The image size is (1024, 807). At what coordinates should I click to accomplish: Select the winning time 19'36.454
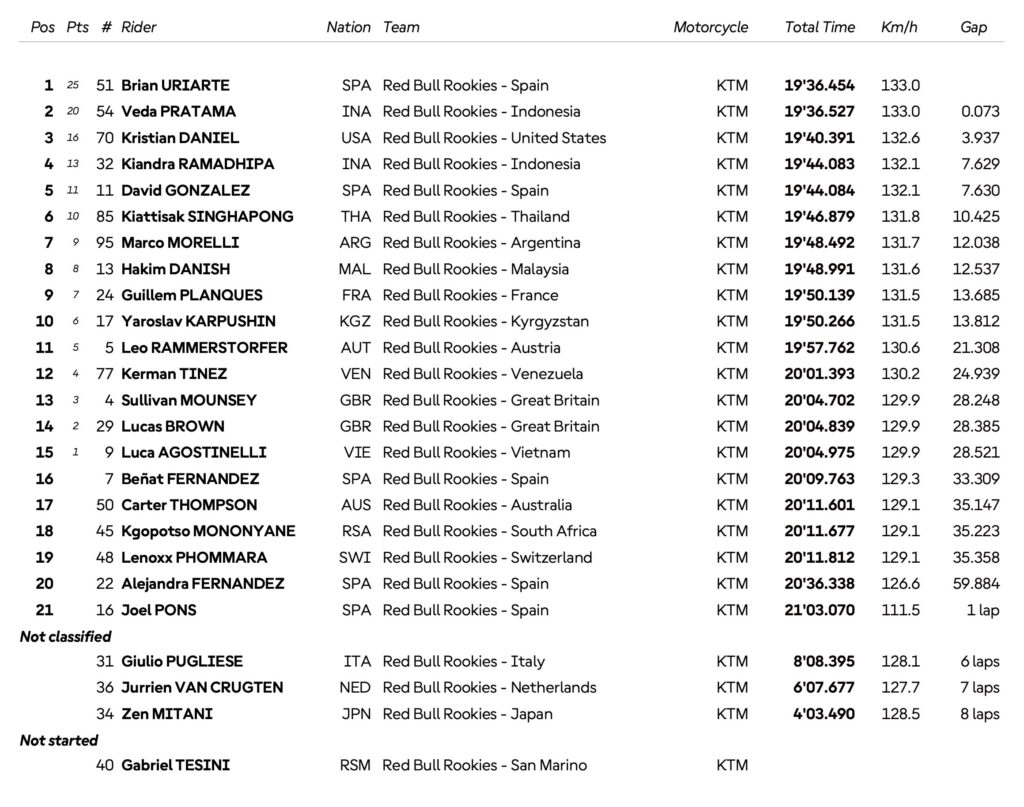[x=820, y=86]
